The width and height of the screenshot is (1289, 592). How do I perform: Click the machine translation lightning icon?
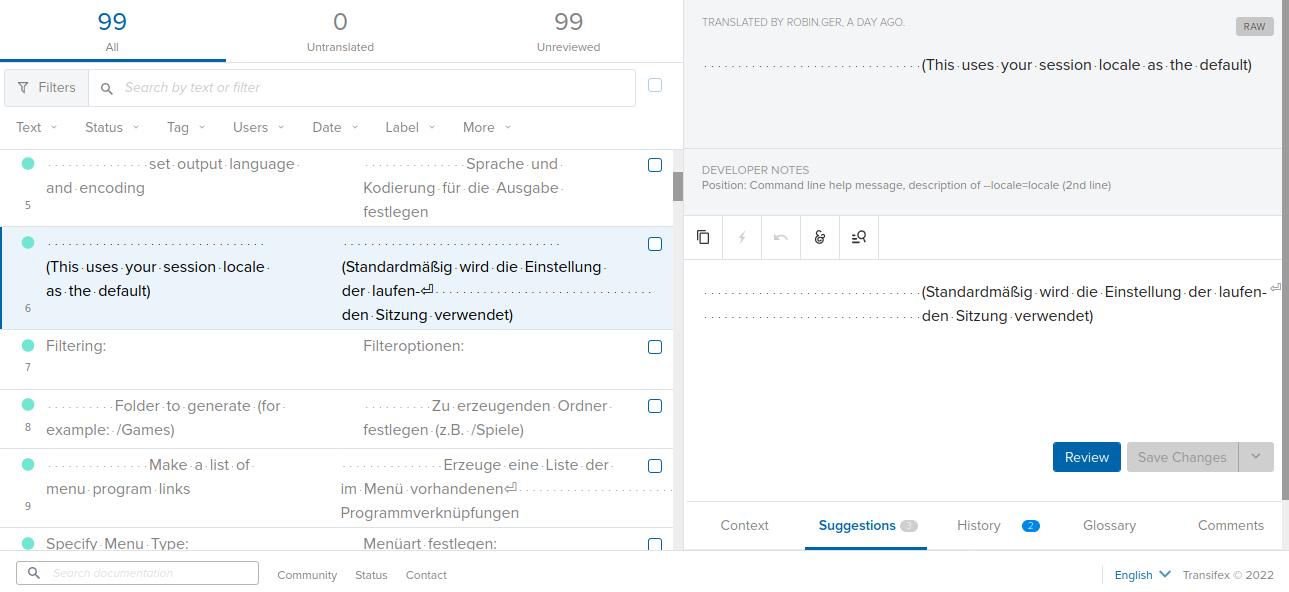click(742, 237)
